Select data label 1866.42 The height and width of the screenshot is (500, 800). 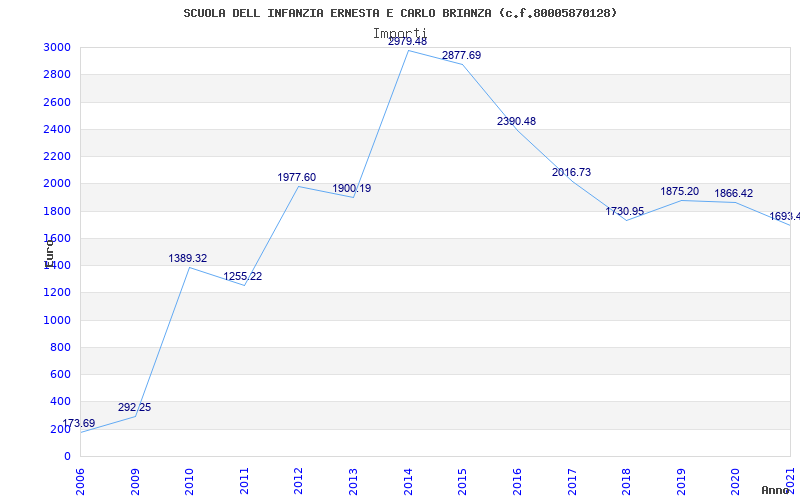733,194
